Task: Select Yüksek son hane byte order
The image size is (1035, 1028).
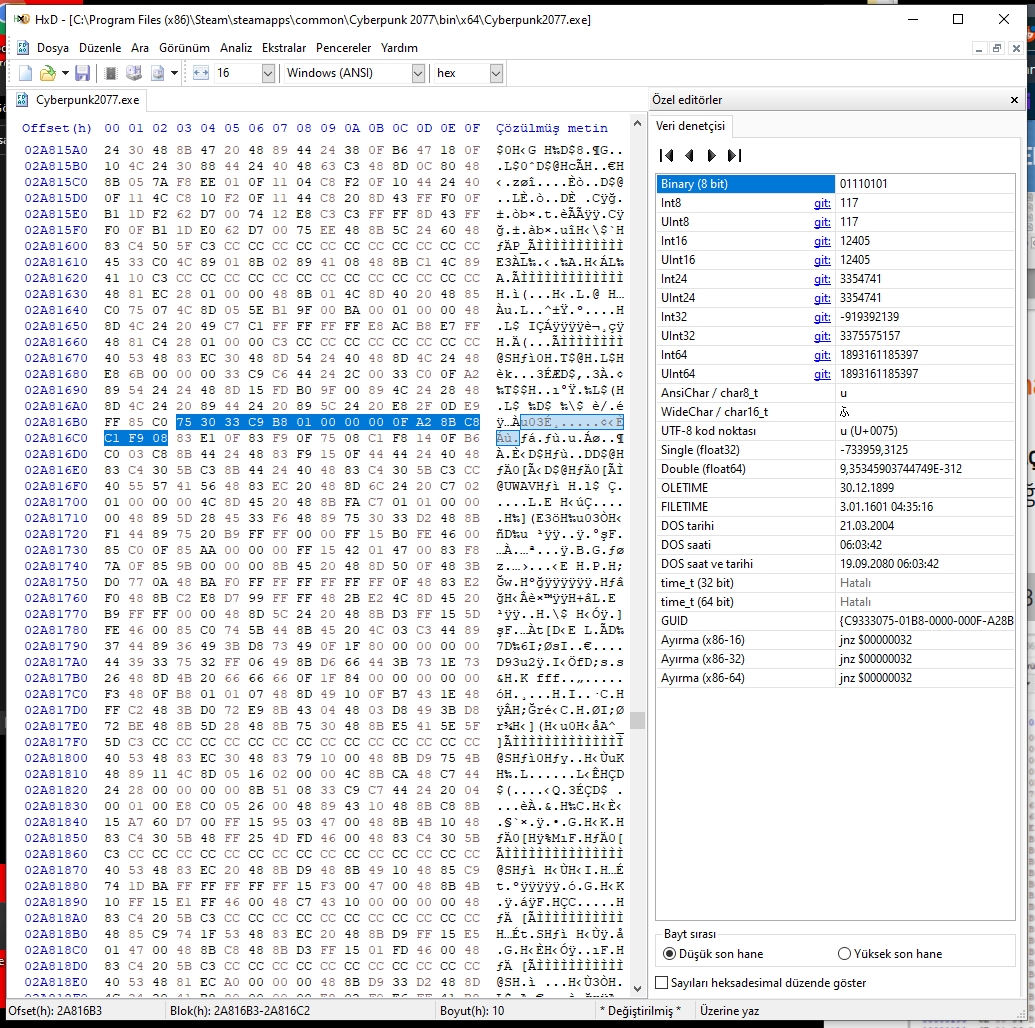Action: click(x=890, y=953)
